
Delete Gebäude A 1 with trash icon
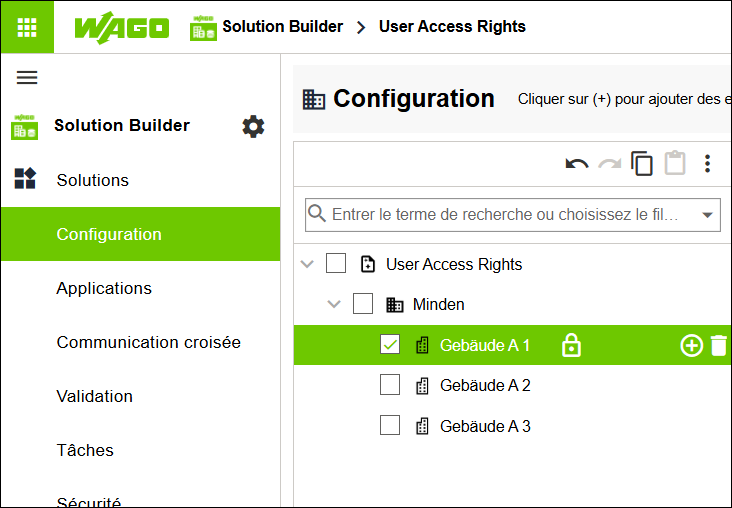pos(719,346)
